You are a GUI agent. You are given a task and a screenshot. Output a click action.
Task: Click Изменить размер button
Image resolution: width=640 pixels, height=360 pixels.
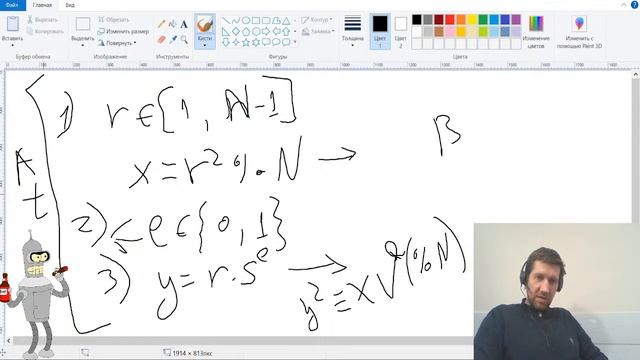pos(123,31)
